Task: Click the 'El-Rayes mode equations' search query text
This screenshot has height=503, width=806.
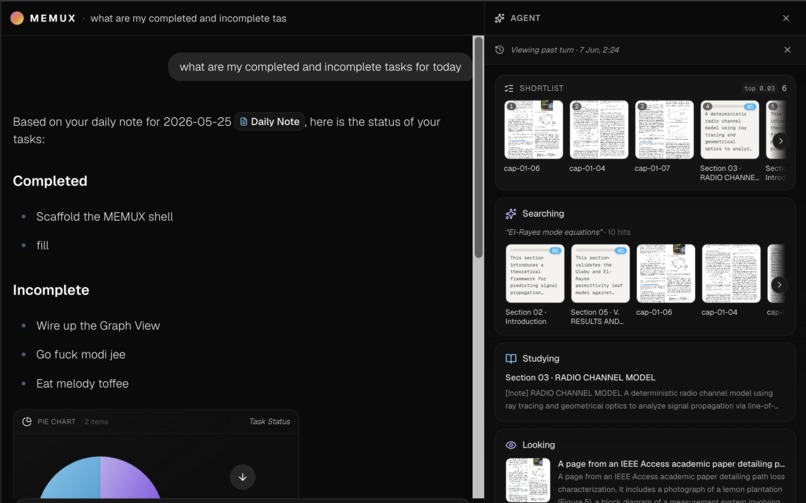Action: (554, 232)
